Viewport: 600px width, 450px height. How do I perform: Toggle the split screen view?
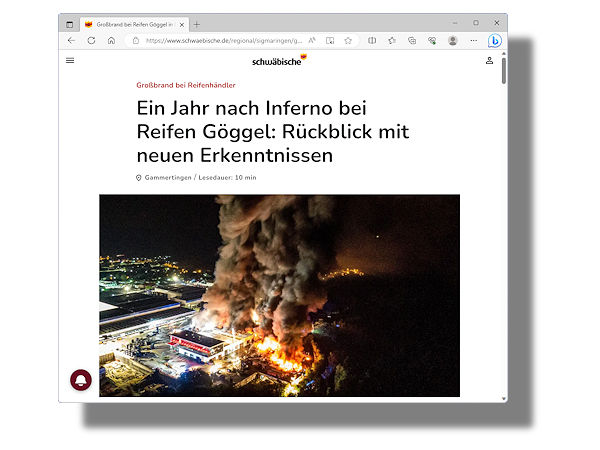point(372,40)
